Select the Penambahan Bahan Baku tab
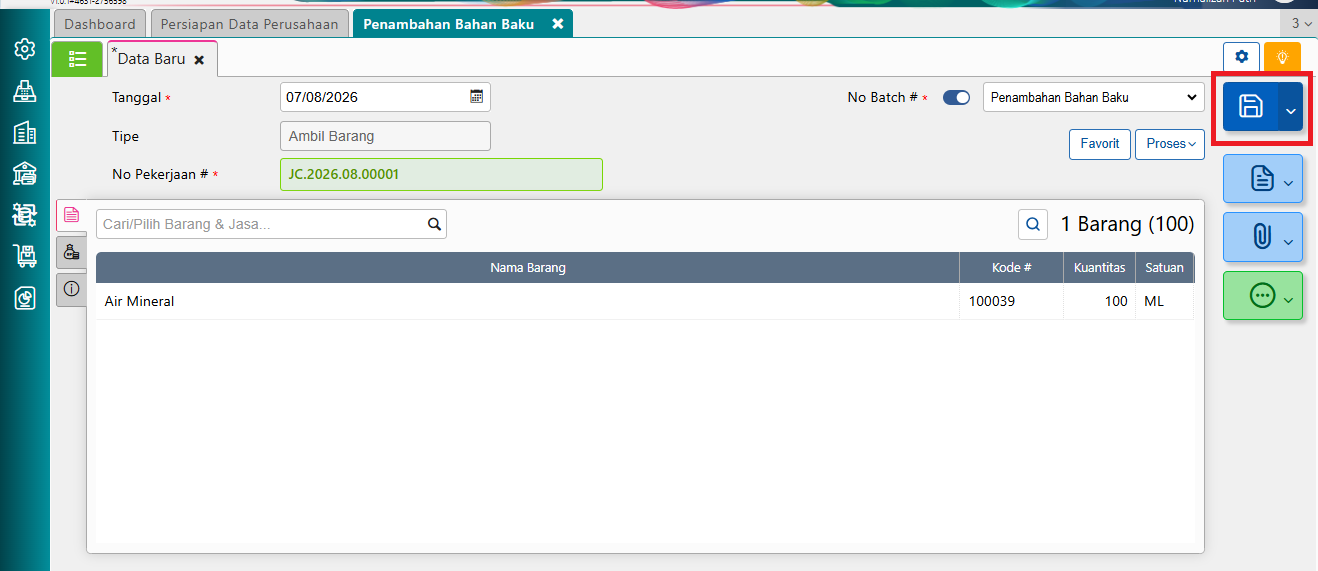The image size is (1318, 571). 448,24
